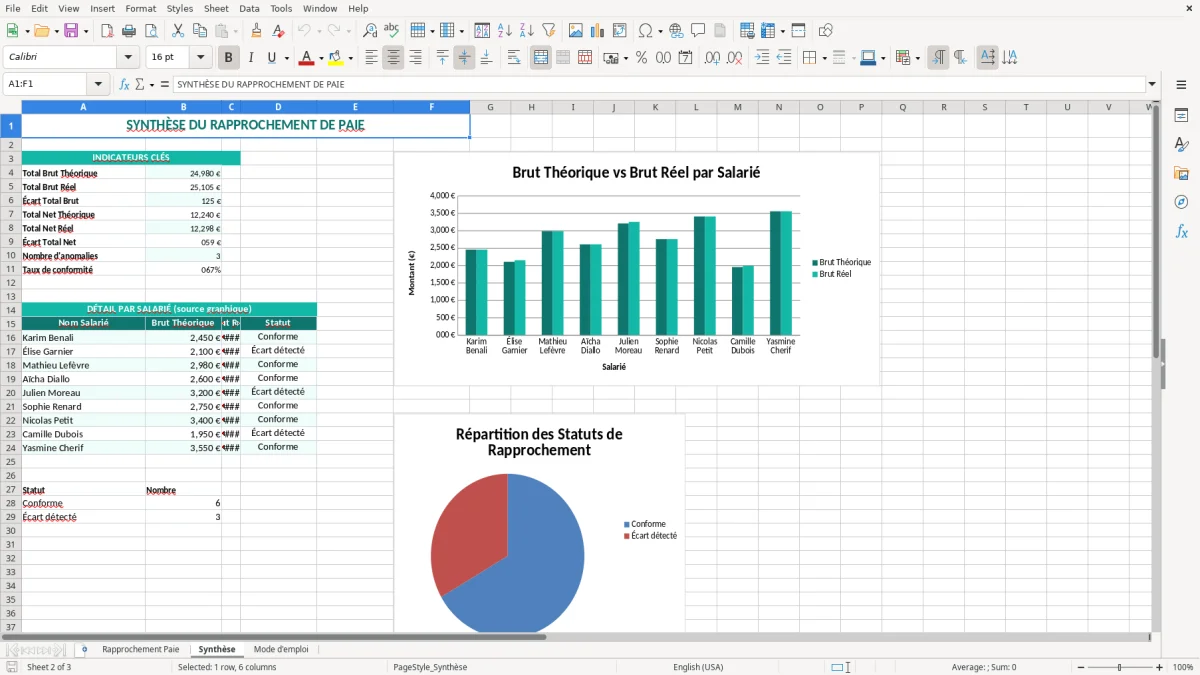This screenshot has height=675, width=1200.
Task: Toggle Wrap Text
Action: coord(514,58)
